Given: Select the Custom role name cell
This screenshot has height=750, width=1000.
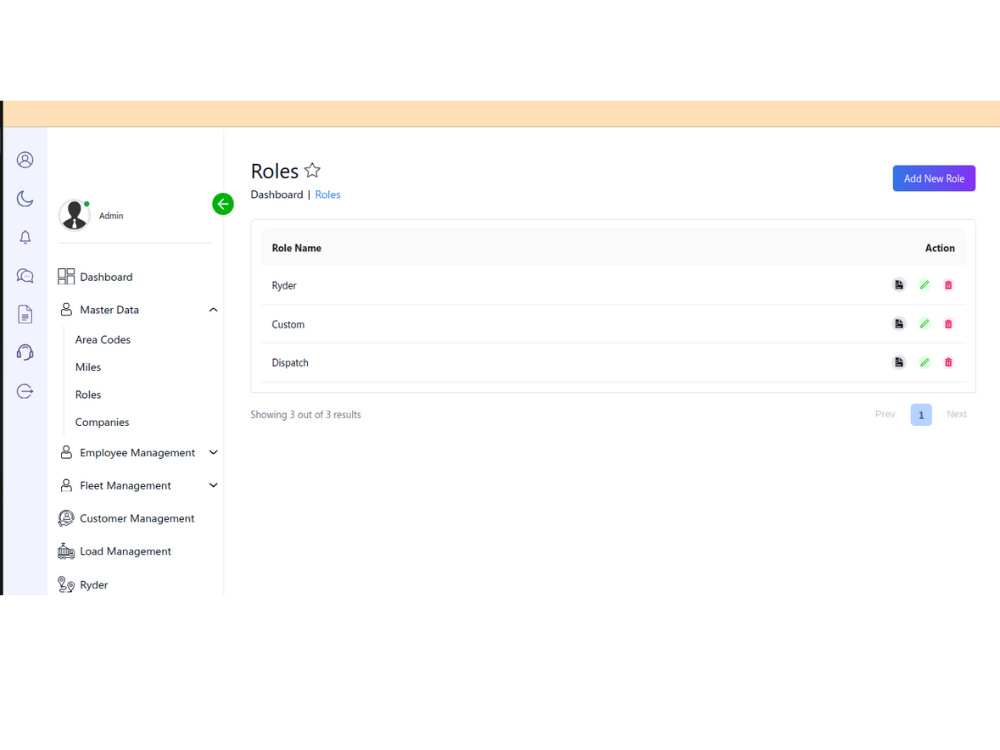Looking at the screenshot, I should click(288, 325).
